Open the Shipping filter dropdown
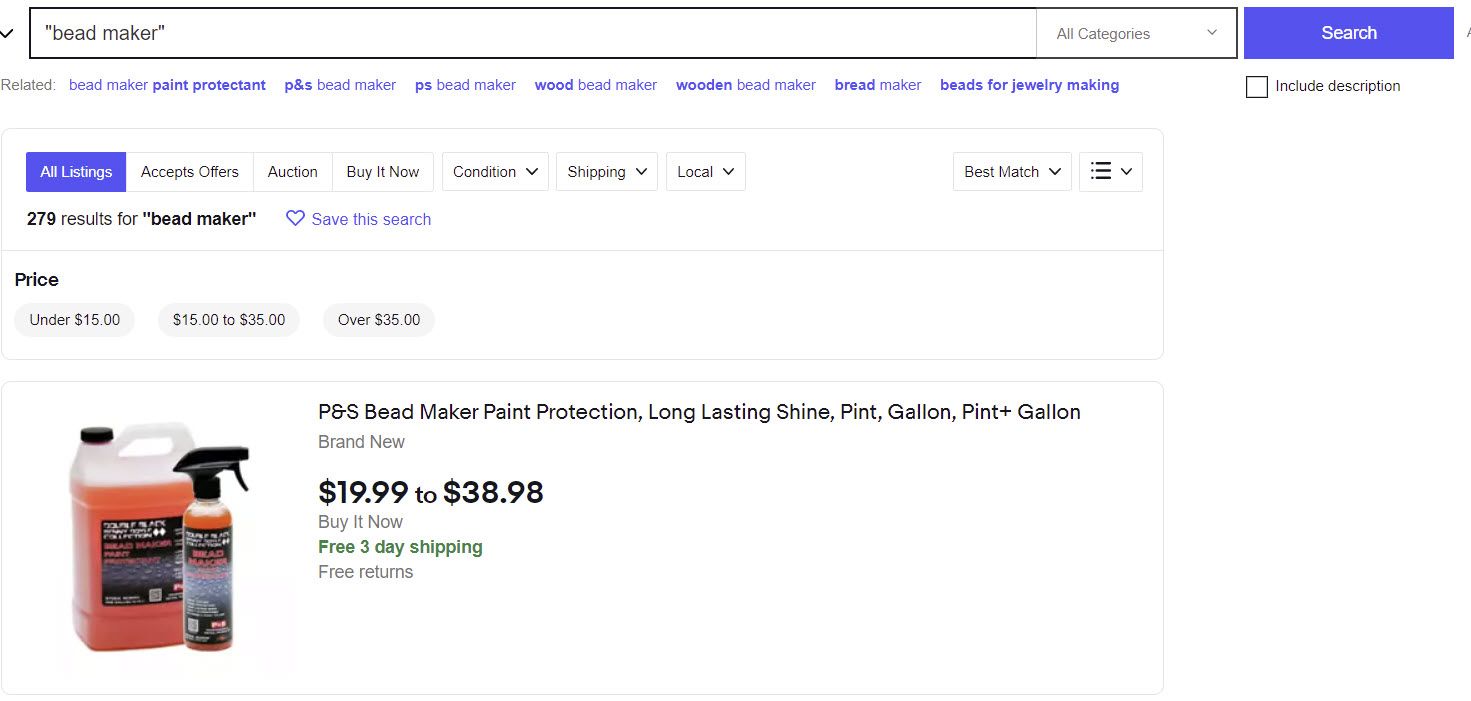The image size is (1471, 701). click(x=606, y=172)
